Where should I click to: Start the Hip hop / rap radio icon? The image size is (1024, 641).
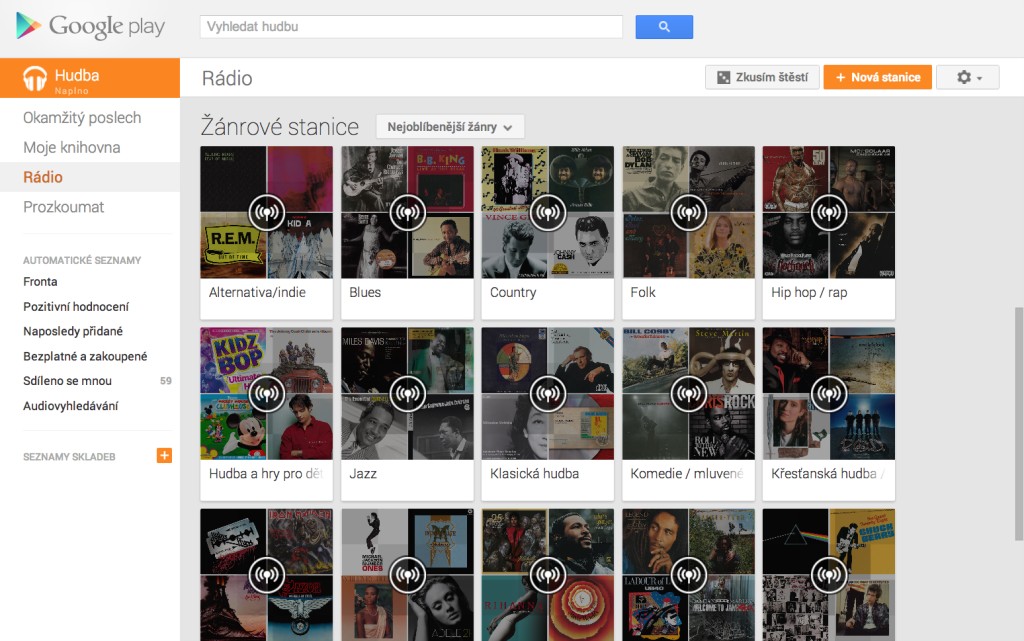click(829, 212)
